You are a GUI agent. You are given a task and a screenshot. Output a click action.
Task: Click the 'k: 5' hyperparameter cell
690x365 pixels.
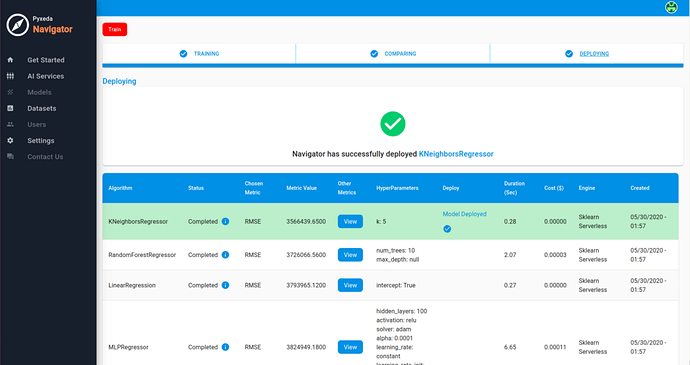(x=381, y=221)
